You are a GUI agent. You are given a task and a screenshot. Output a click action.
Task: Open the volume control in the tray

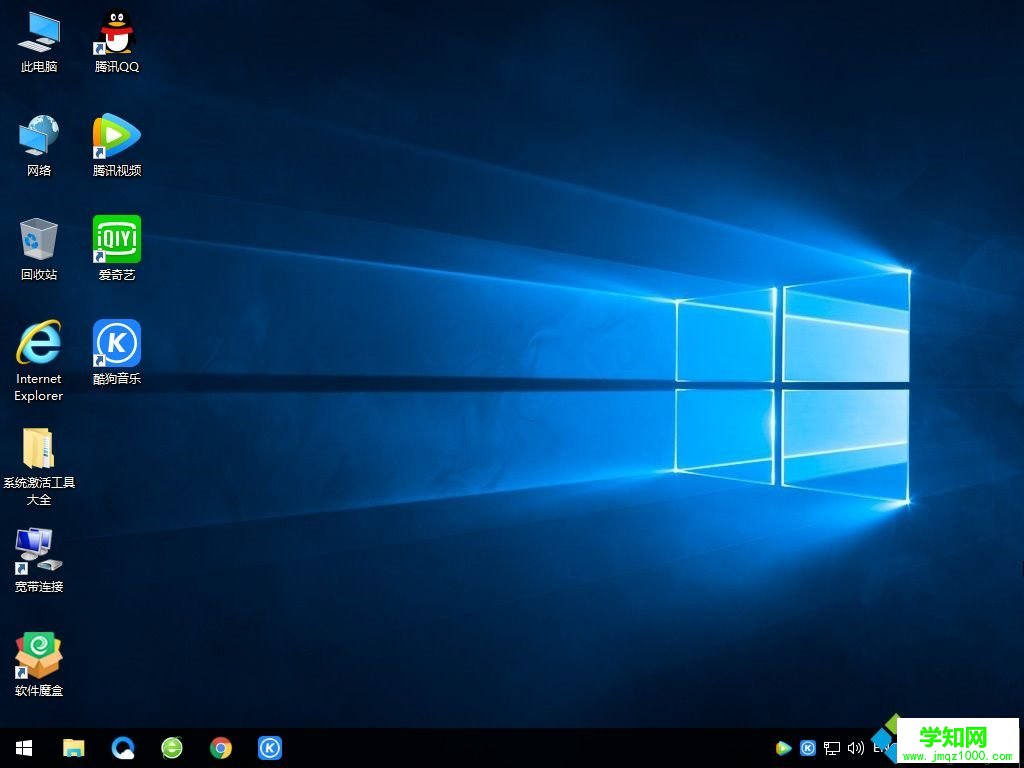(855, 747)
